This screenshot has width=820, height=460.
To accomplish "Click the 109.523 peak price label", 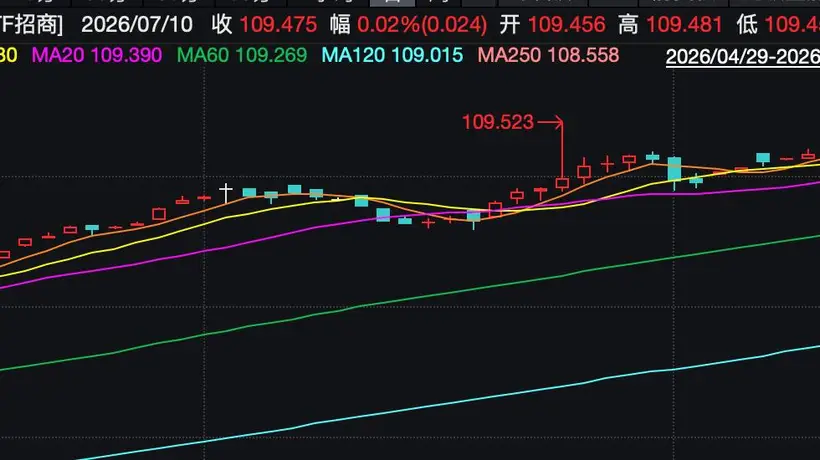I will [498, 122].
